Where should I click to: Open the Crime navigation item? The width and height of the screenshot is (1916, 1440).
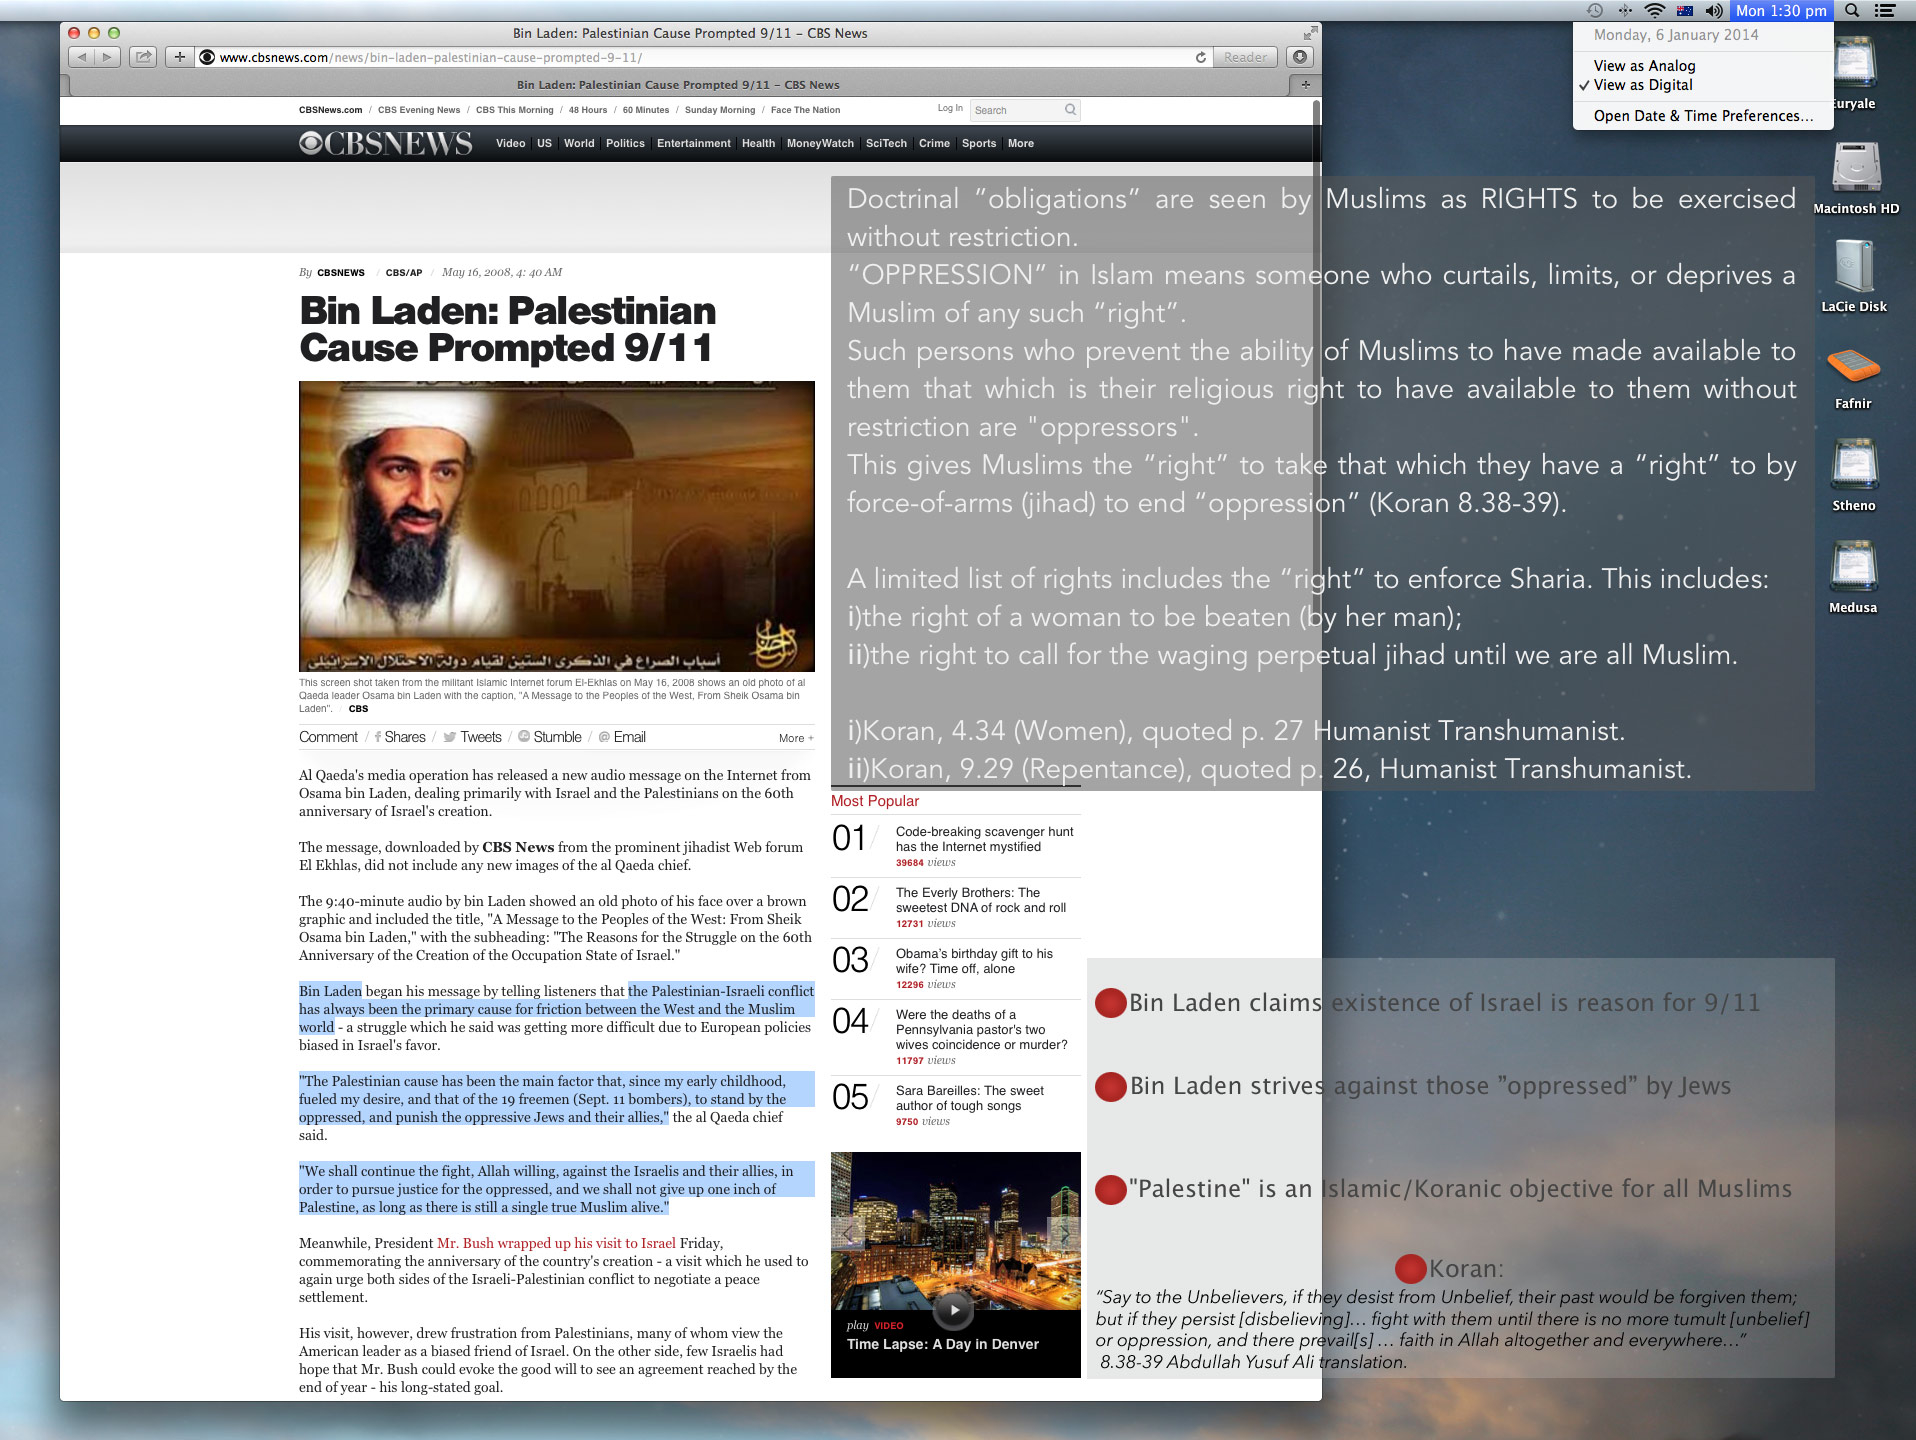pos(934,144)
